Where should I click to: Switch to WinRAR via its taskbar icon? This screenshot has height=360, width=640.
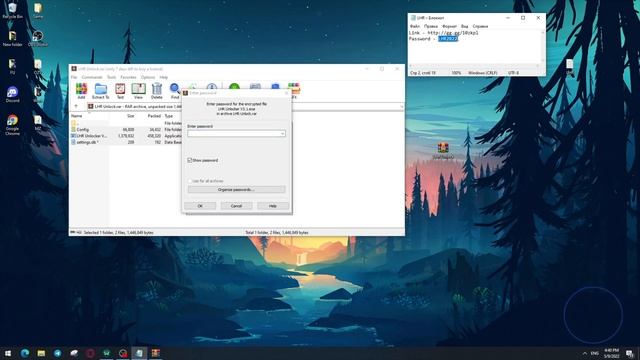156,353
